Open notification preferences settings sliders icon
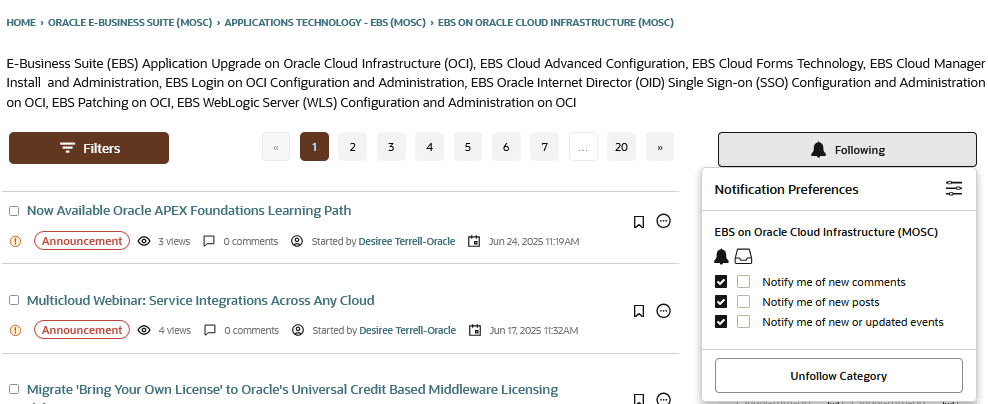988x404 pixels. 953,189
